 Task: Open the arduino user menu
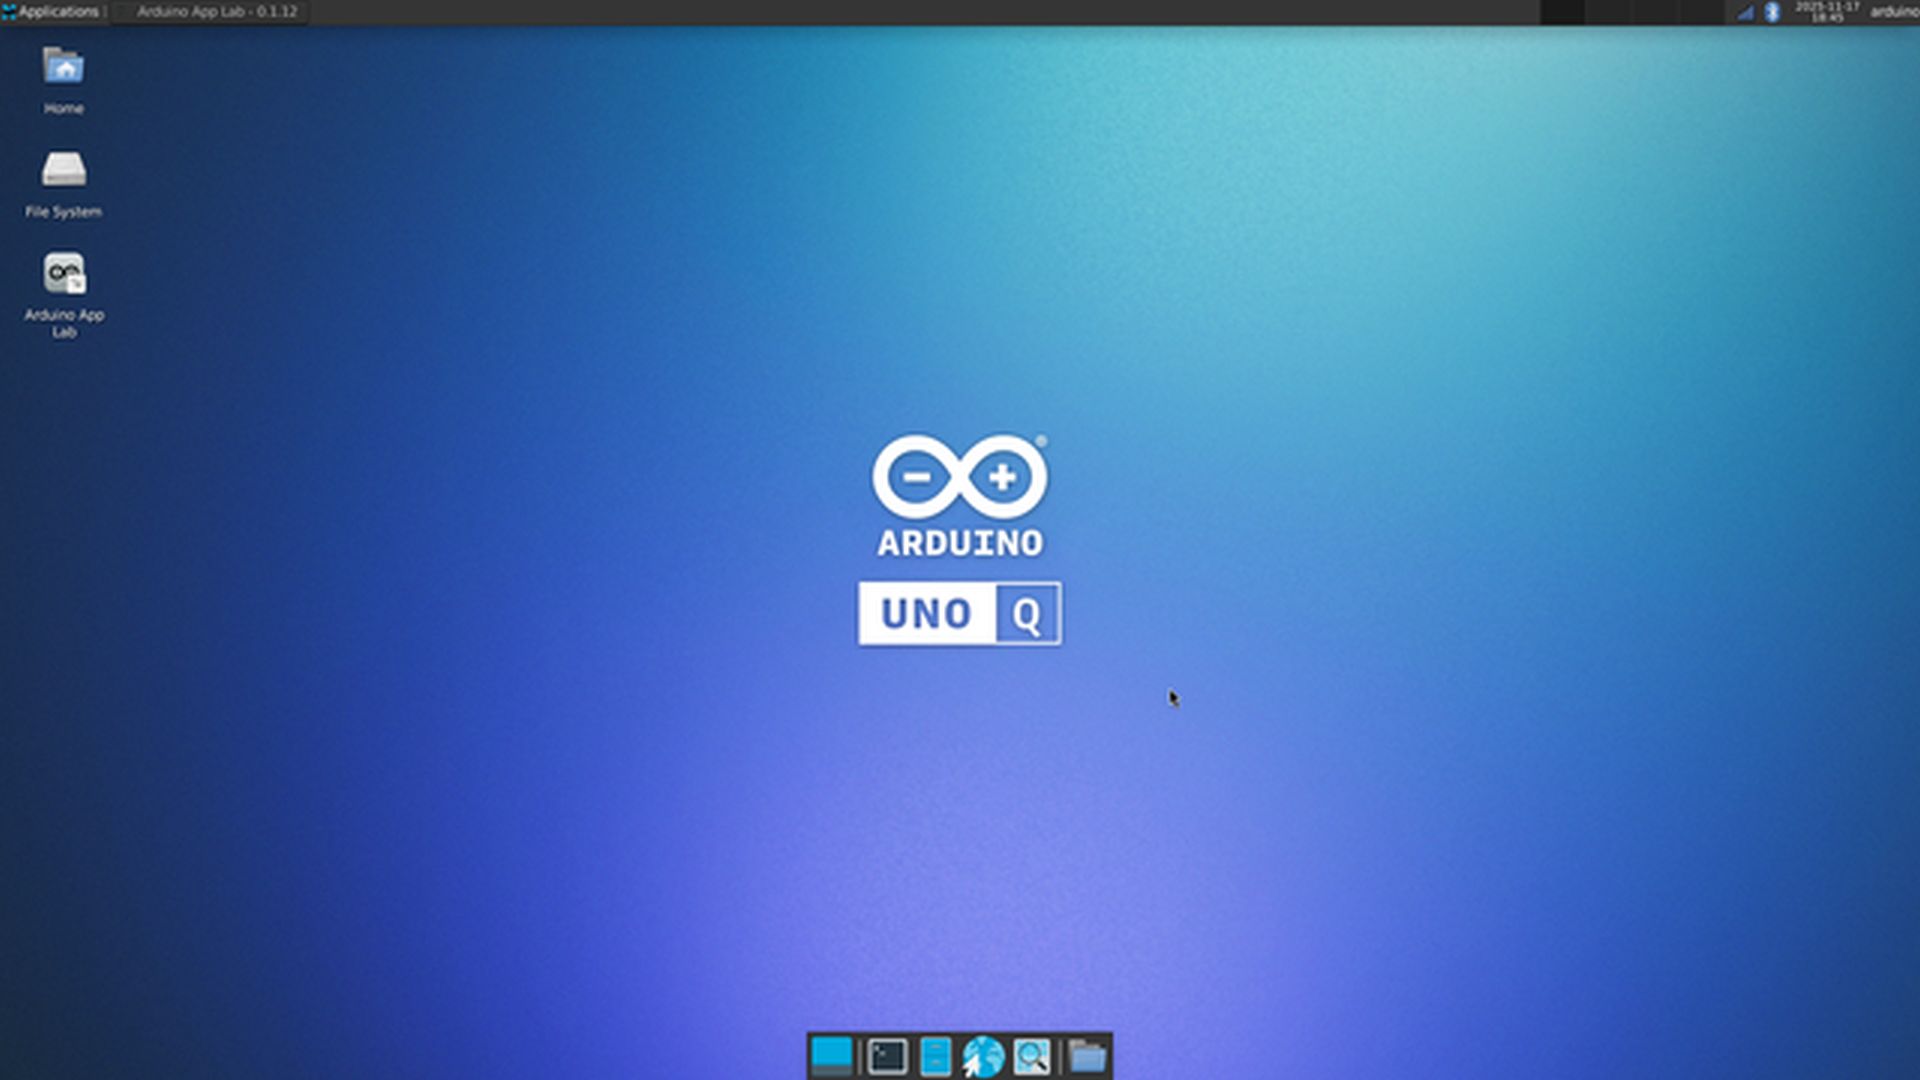pyautogui.click(x=1893, y=12)
